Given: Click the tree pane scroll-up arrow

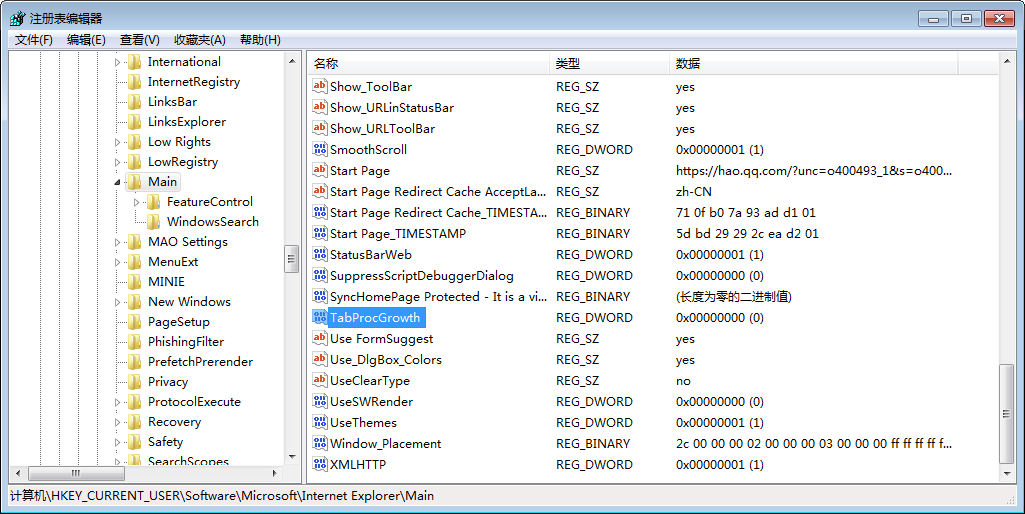Looking at the screenshot, I should (x=292, y=61).
